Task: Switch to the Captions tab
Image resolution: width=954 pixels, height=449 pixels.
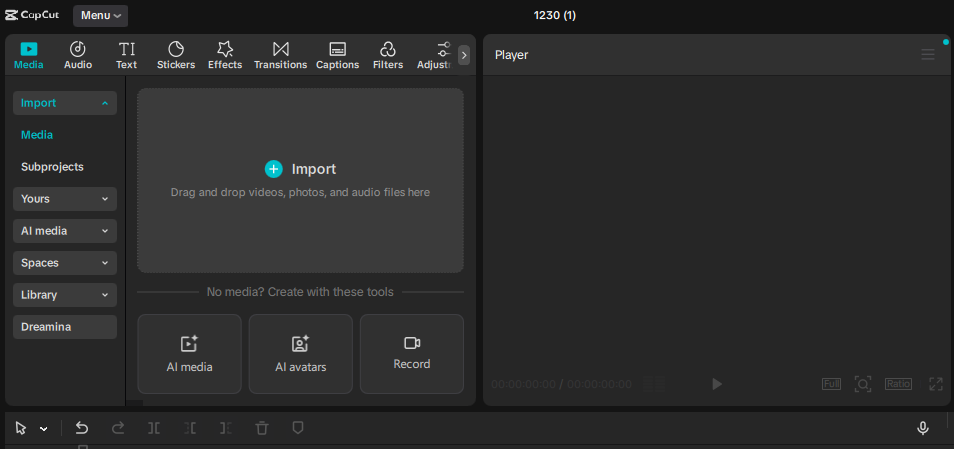Action: (337, 55)
